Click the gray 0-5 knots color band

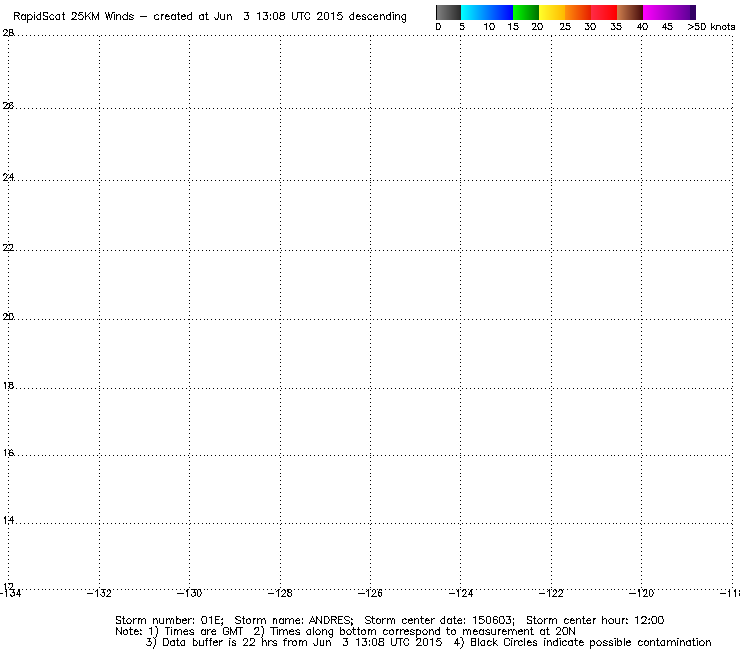click(x=448, y=12)
